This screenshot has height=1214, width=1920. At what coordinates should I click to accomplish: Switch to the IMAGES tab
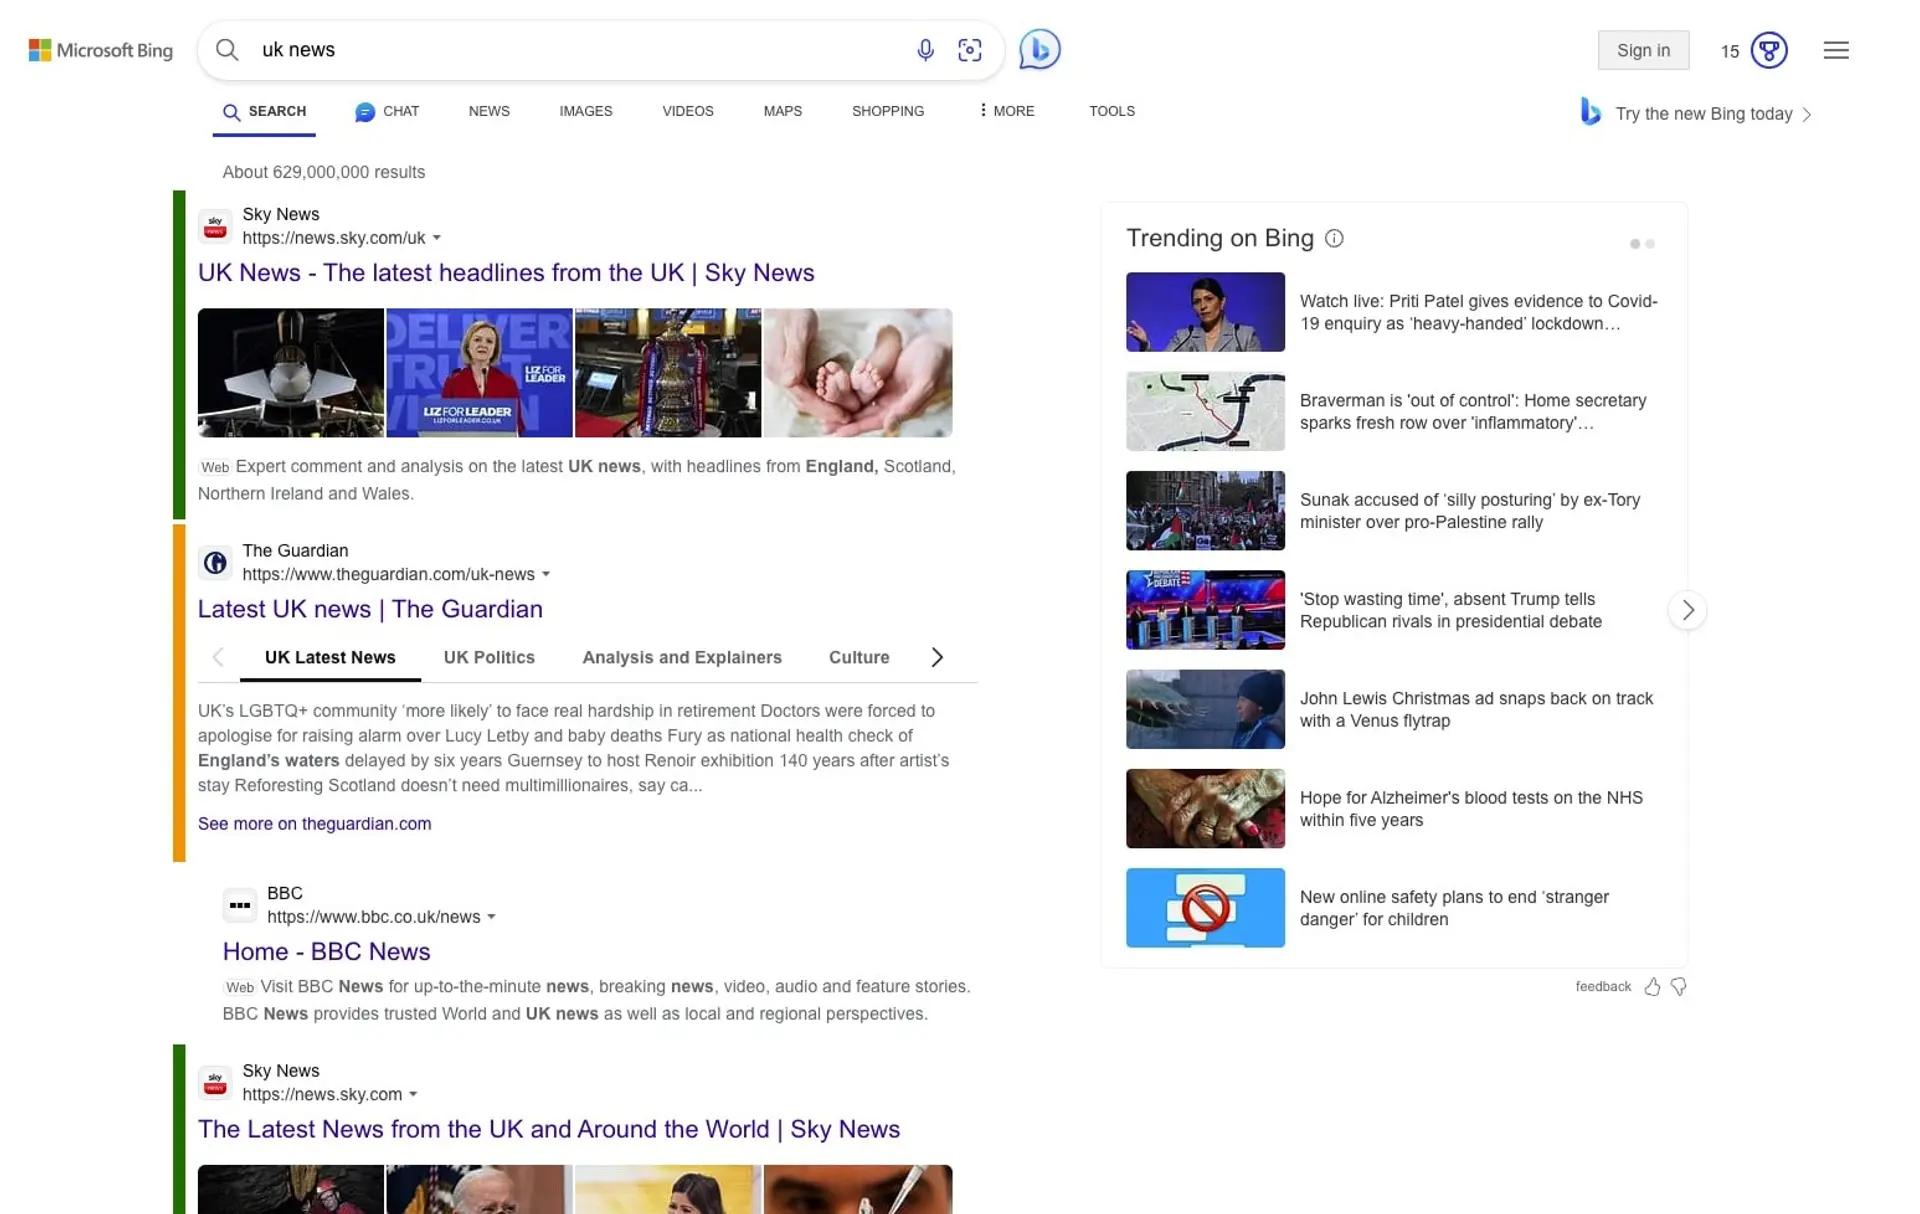point(586,111)
